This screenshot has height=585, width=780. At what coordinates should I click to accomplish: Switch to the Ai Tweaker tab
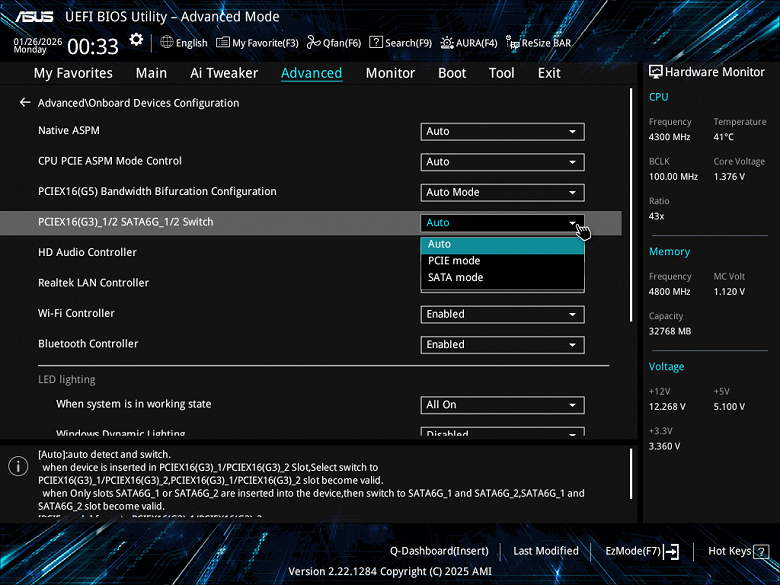click(224, 73)
